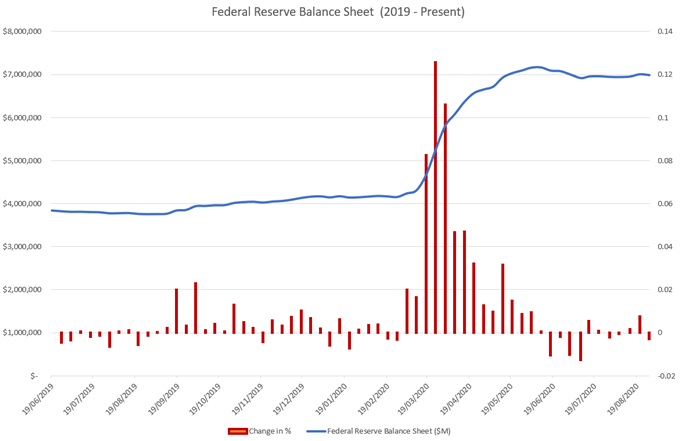Image resolution: width=680 pixels, height=441 pixels.
Task: Select the lowest negative red bar in July 2020
Action: [x=580, y=346]
